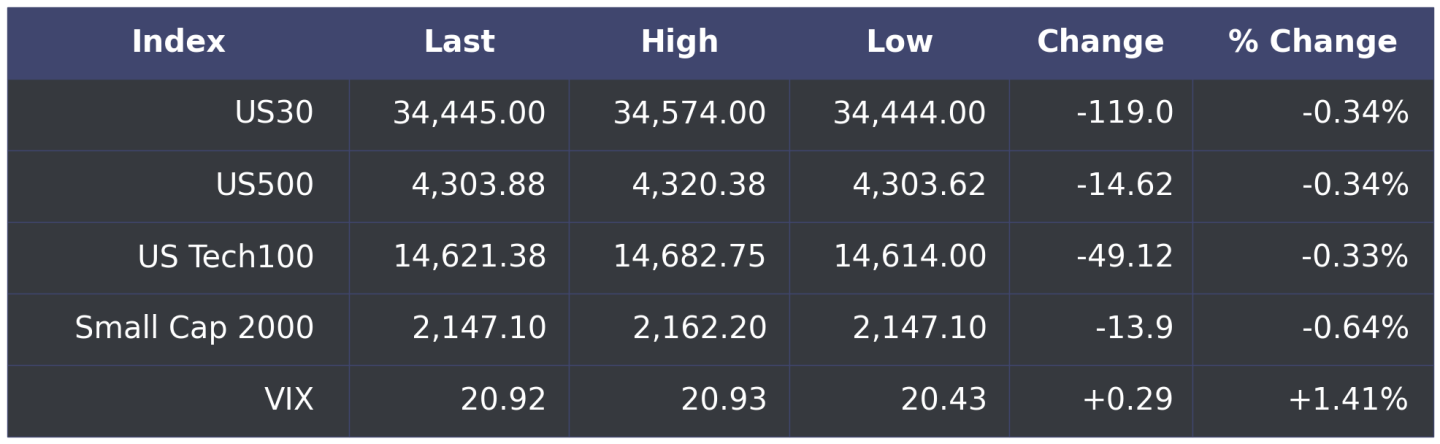
Task: Click the VIX index name
Action: [x=289, y=400]
